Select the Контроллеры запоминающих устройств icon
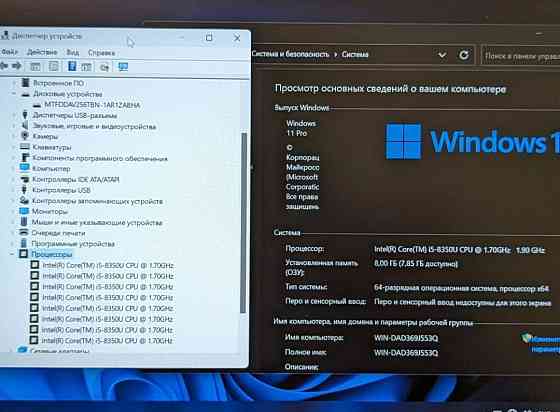The width and height of the screenshot is (560, 412). [24, 200]
